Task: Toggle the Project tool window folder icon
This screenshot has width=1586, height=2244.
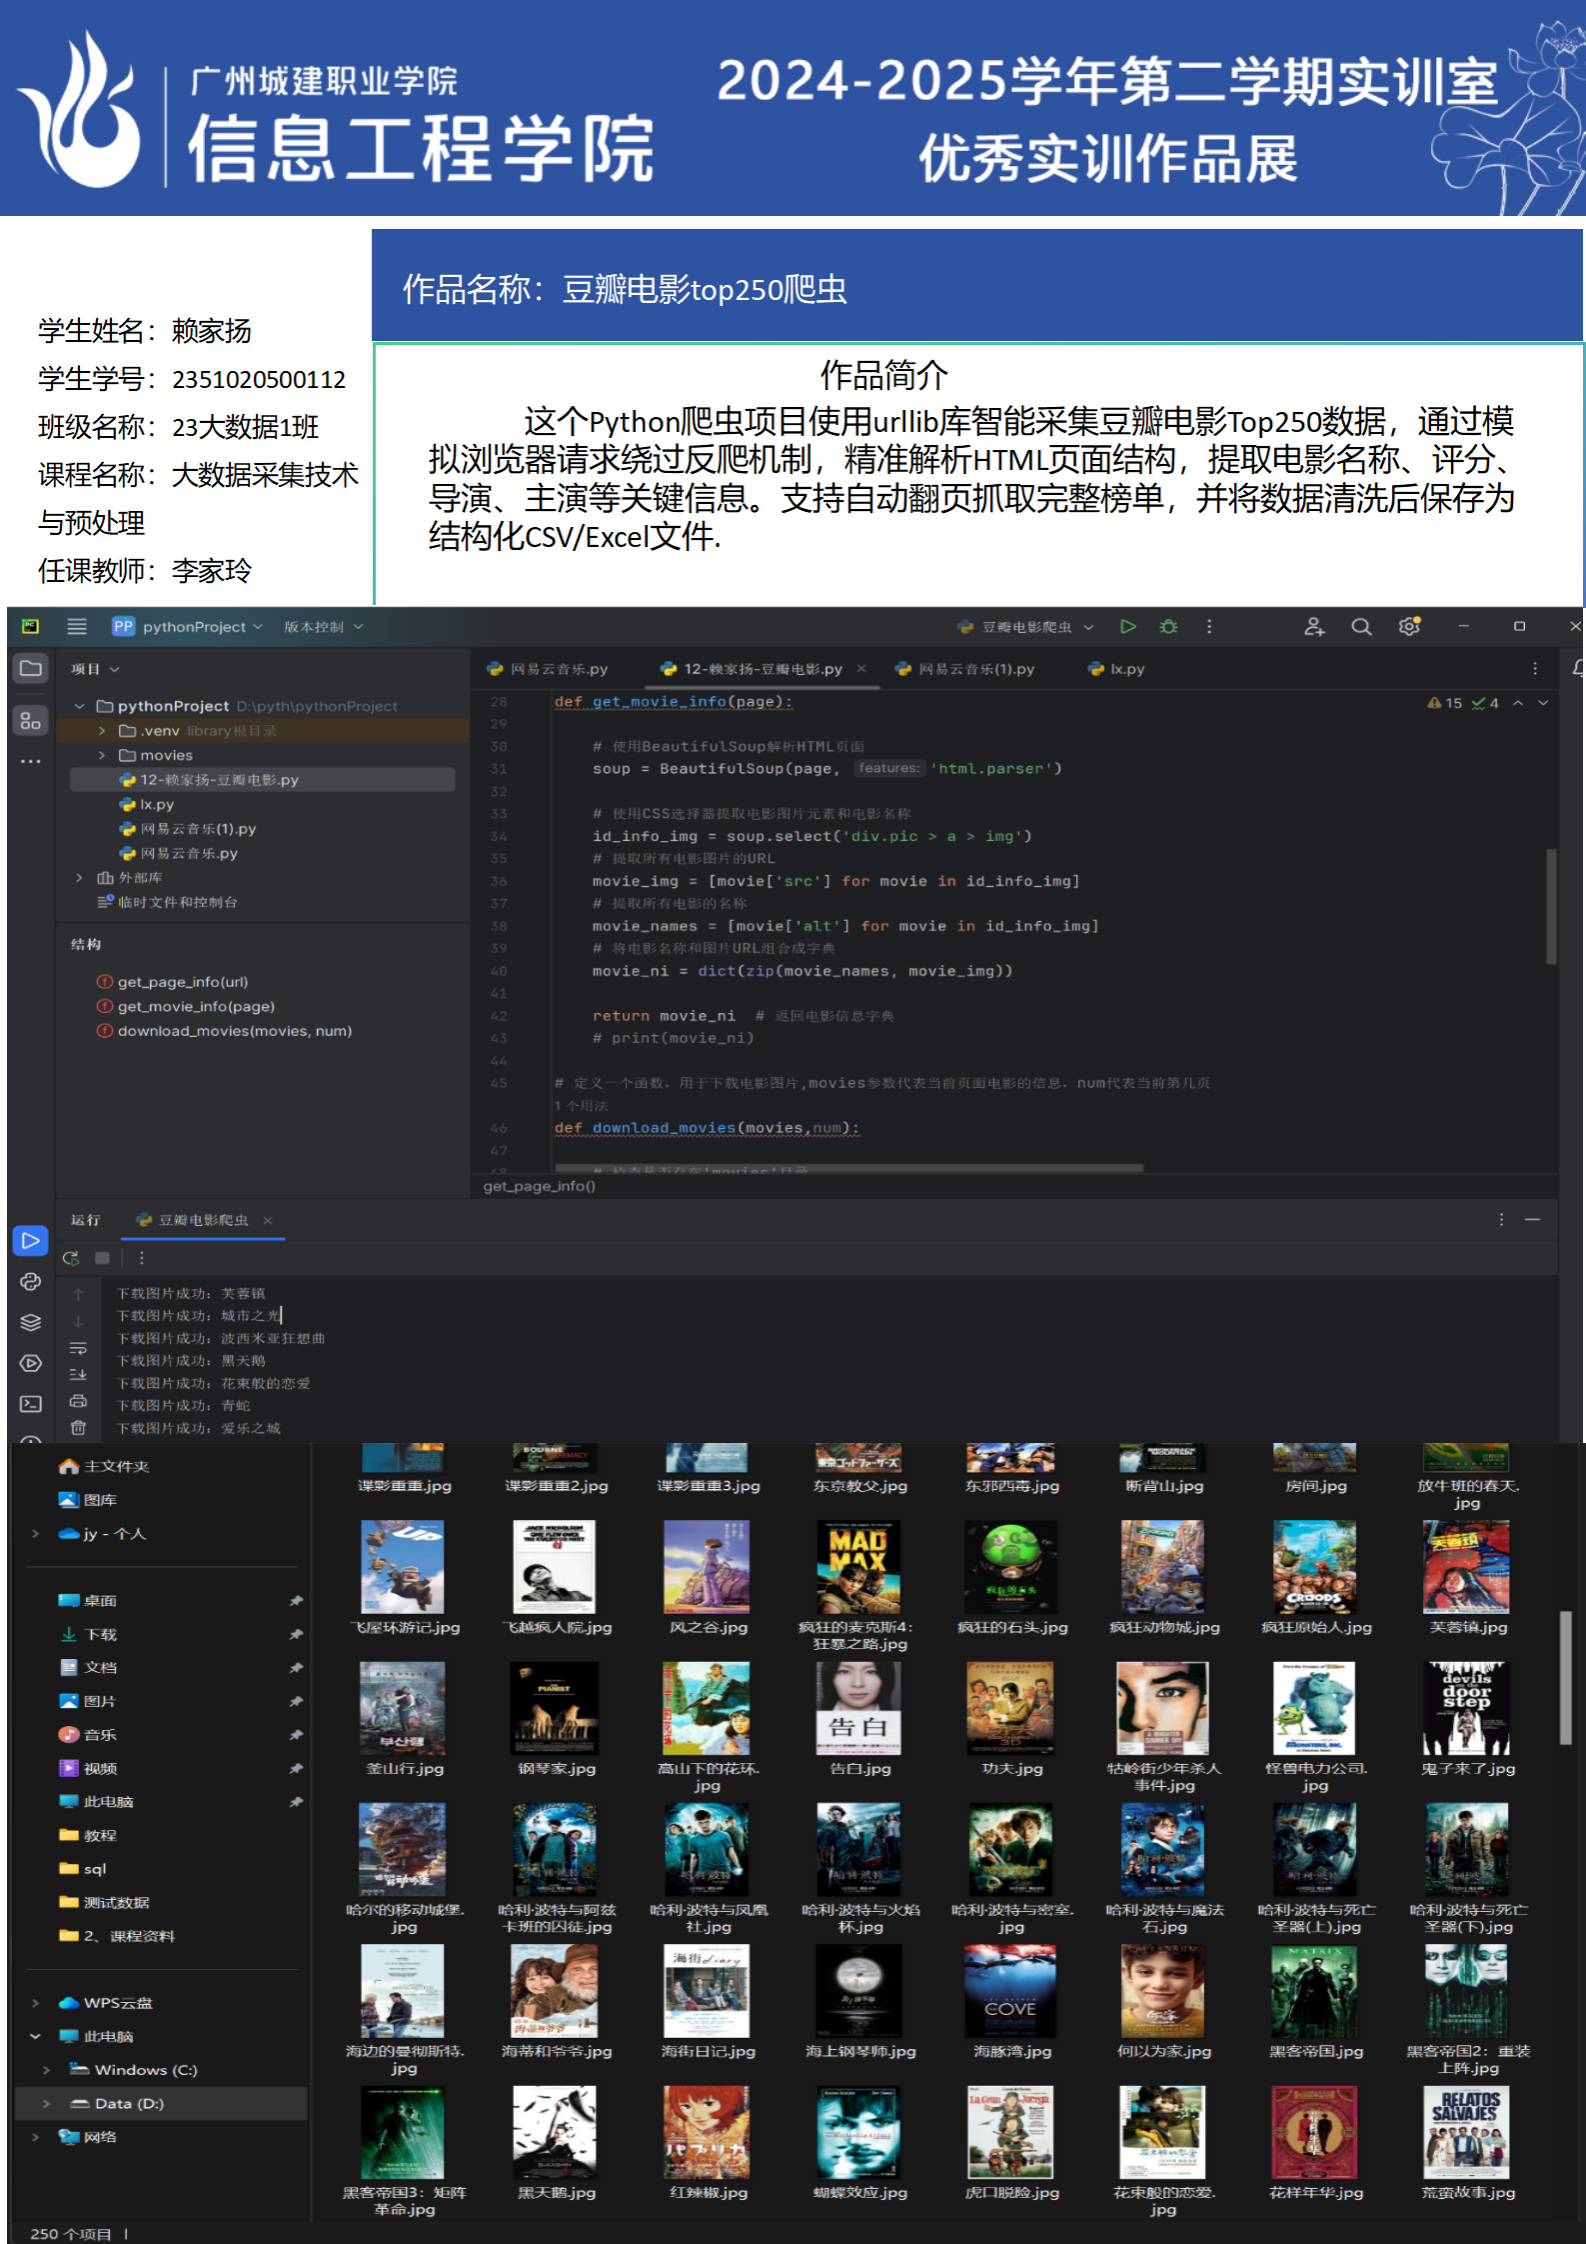Action: 31,668
